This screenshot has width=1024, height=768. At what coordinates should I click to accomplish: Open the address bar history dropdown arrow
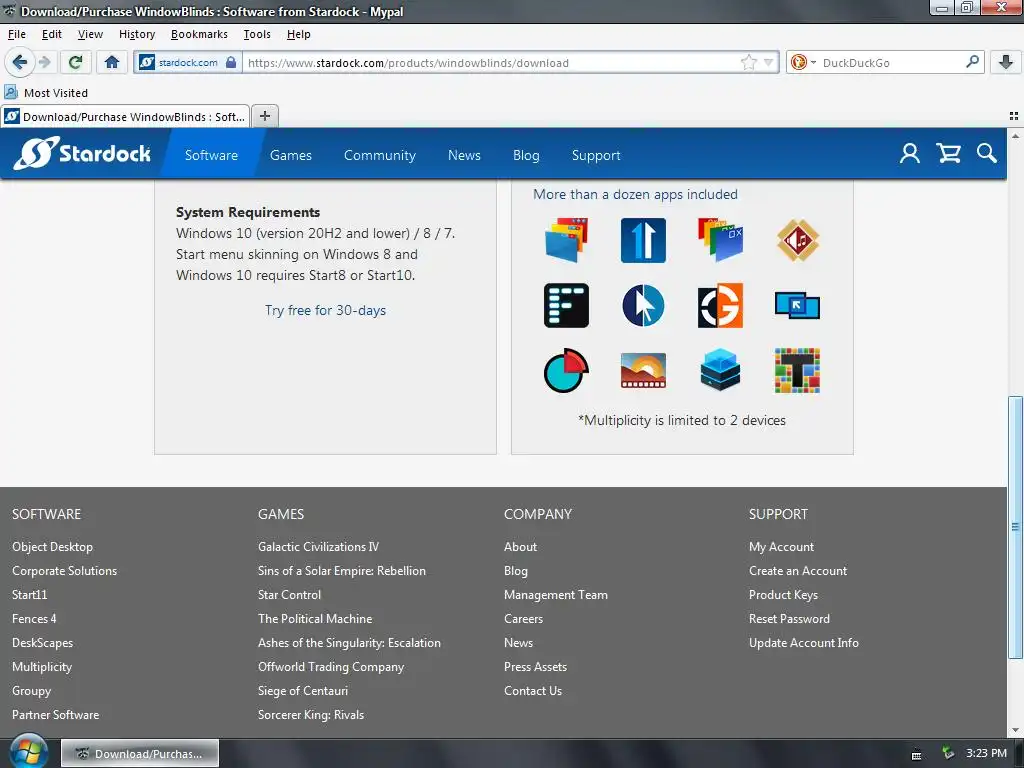click(x=769, y=63)
